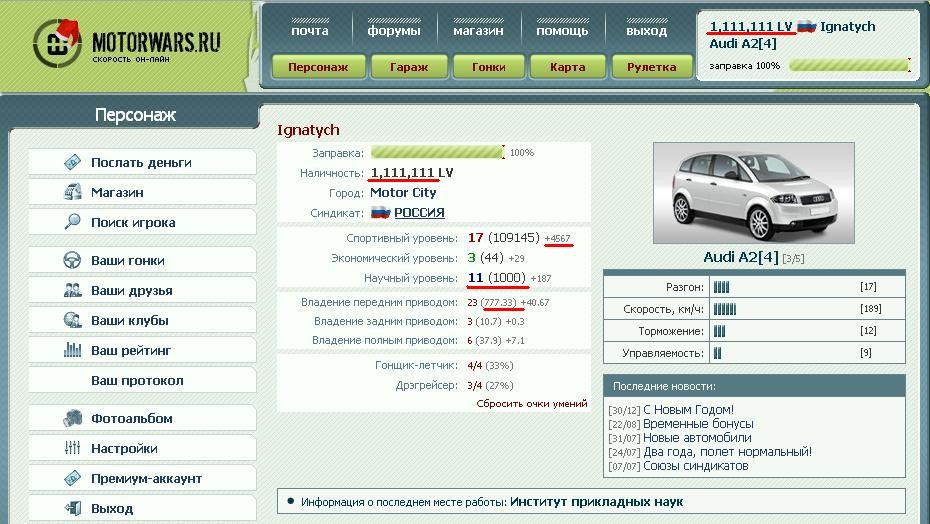Click the Разгон stat bar

[721, 287]
